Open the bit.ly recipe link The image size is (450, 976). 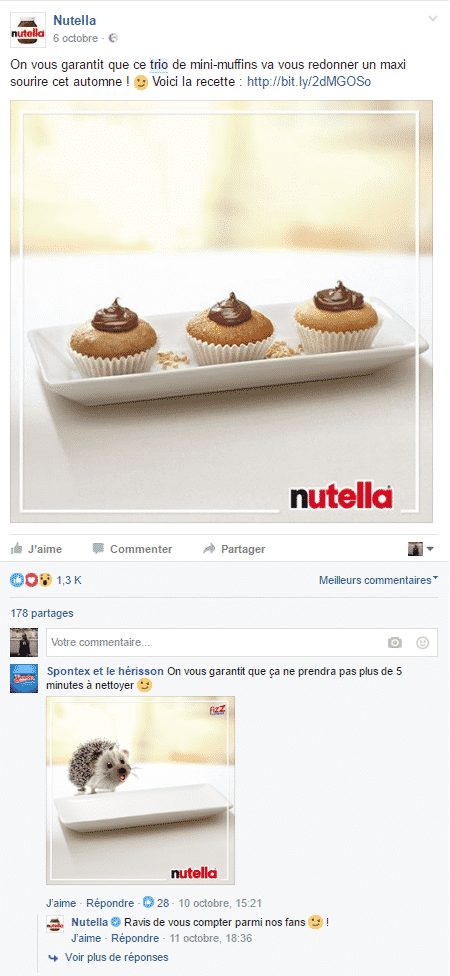[x=309, y=82]
